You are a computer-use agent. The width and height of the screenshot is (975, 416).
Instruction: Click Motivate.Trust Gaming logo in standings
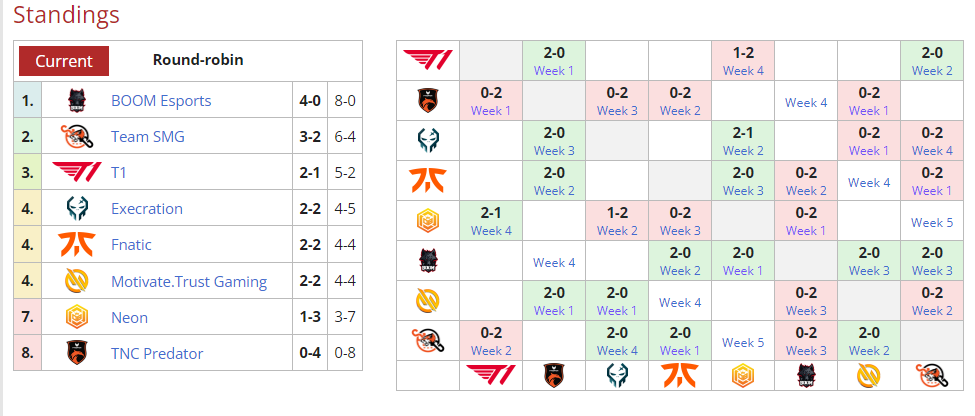tap(77, 281)
